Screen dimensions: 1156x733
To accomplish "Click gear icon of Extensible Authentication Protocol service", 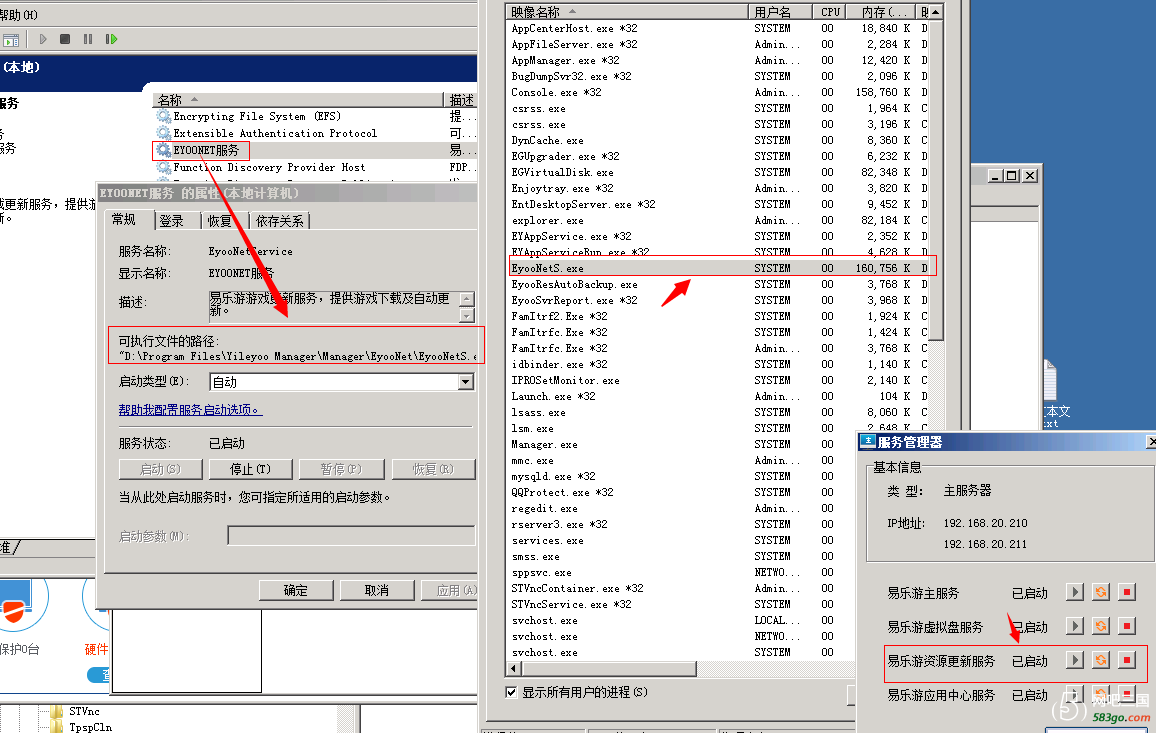I will [164, 133].
